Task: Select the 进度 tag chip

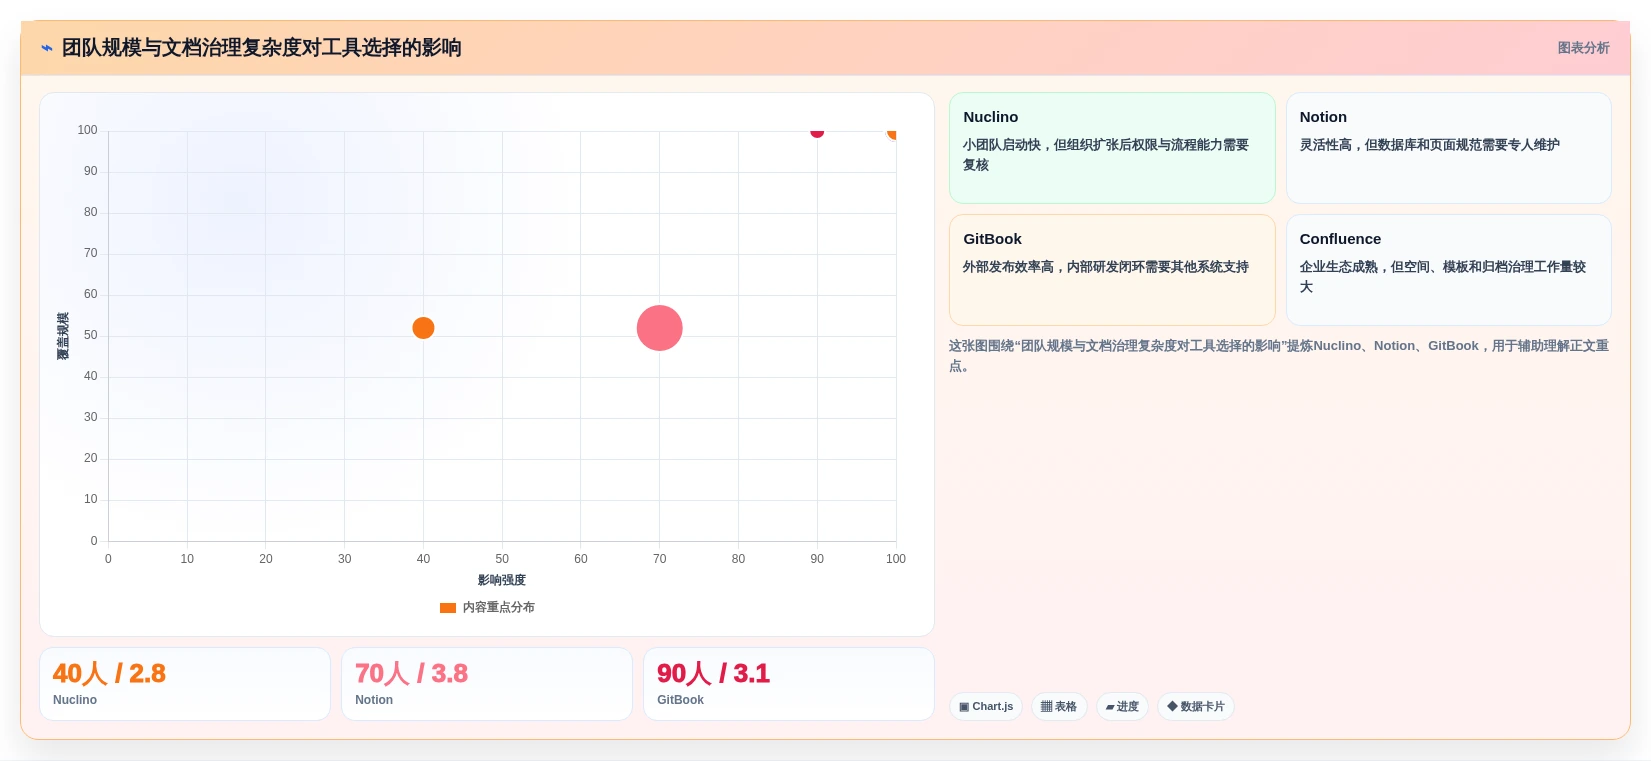Action: tap(1122, 706)
